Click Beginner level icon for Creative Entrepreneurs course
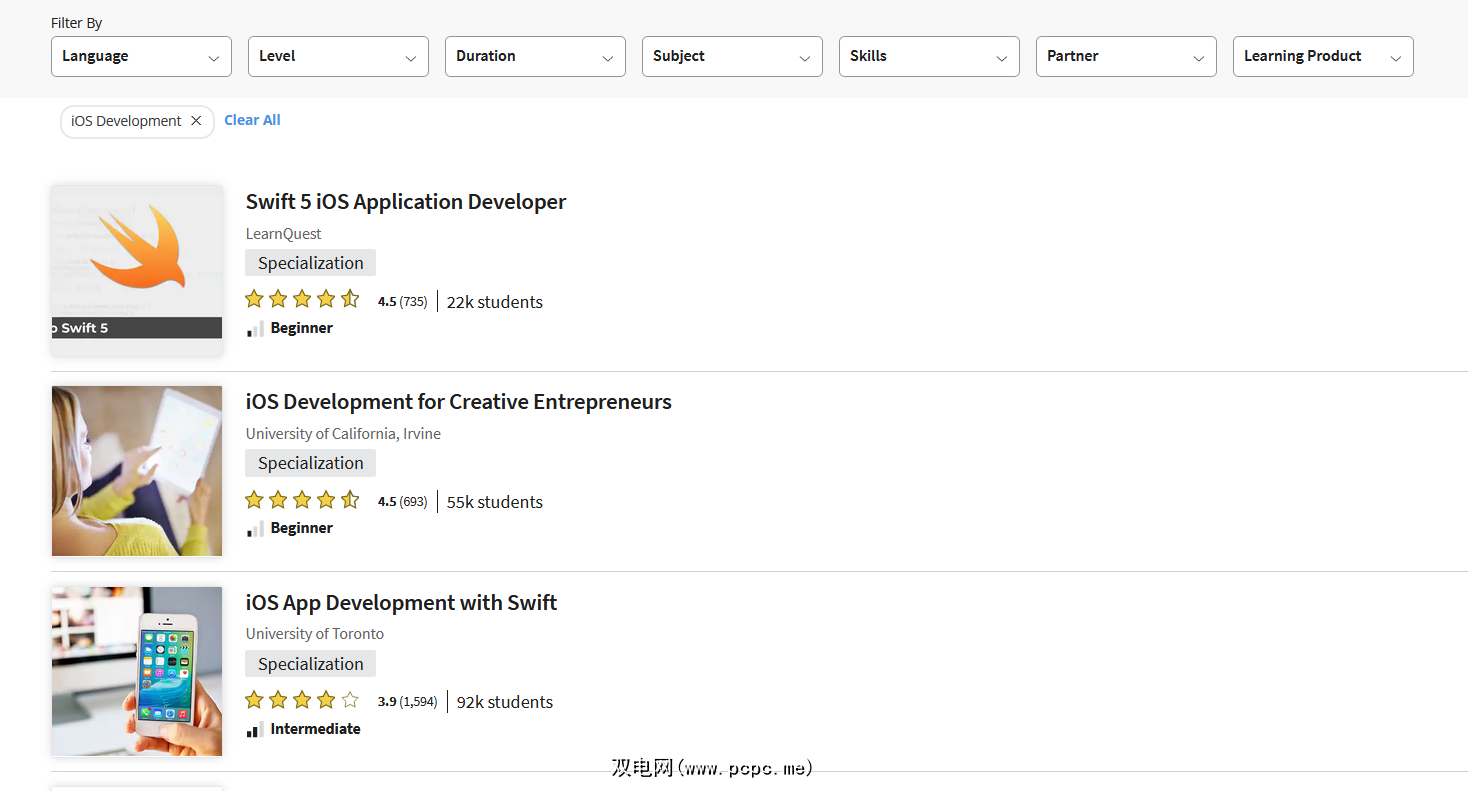The width and height of the screenshot is (1468, 791). (x=255, y=528)
